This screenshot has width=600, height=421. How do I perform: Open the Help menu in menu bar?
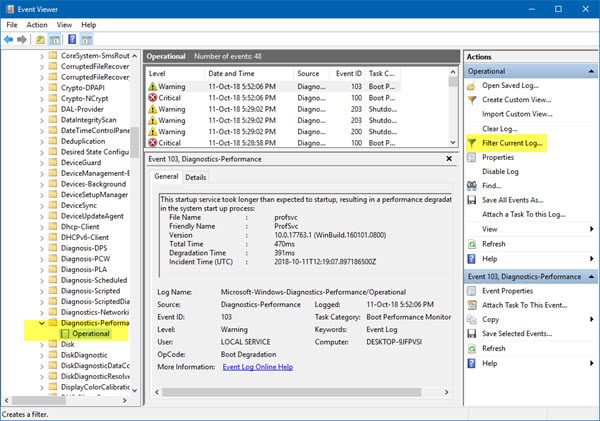pyautogui.click(x=88, y=25)
